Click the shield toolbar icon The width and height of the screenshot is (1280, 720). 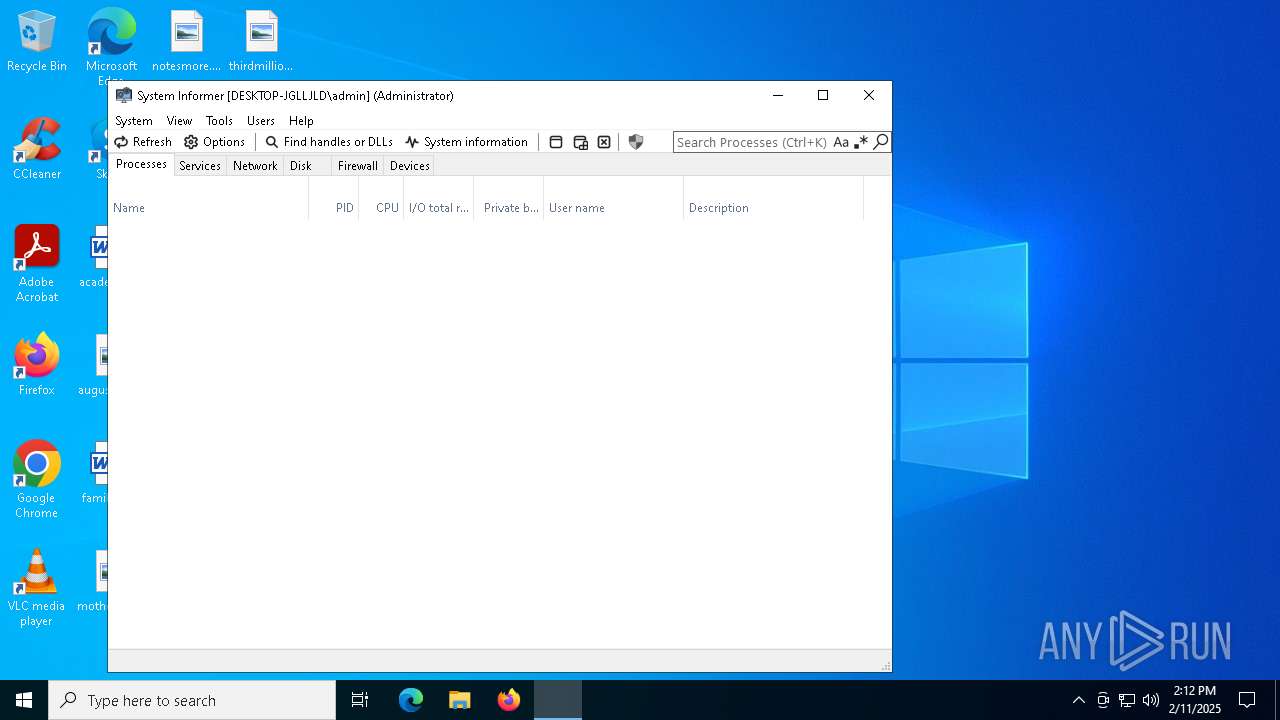pos(636,142)
